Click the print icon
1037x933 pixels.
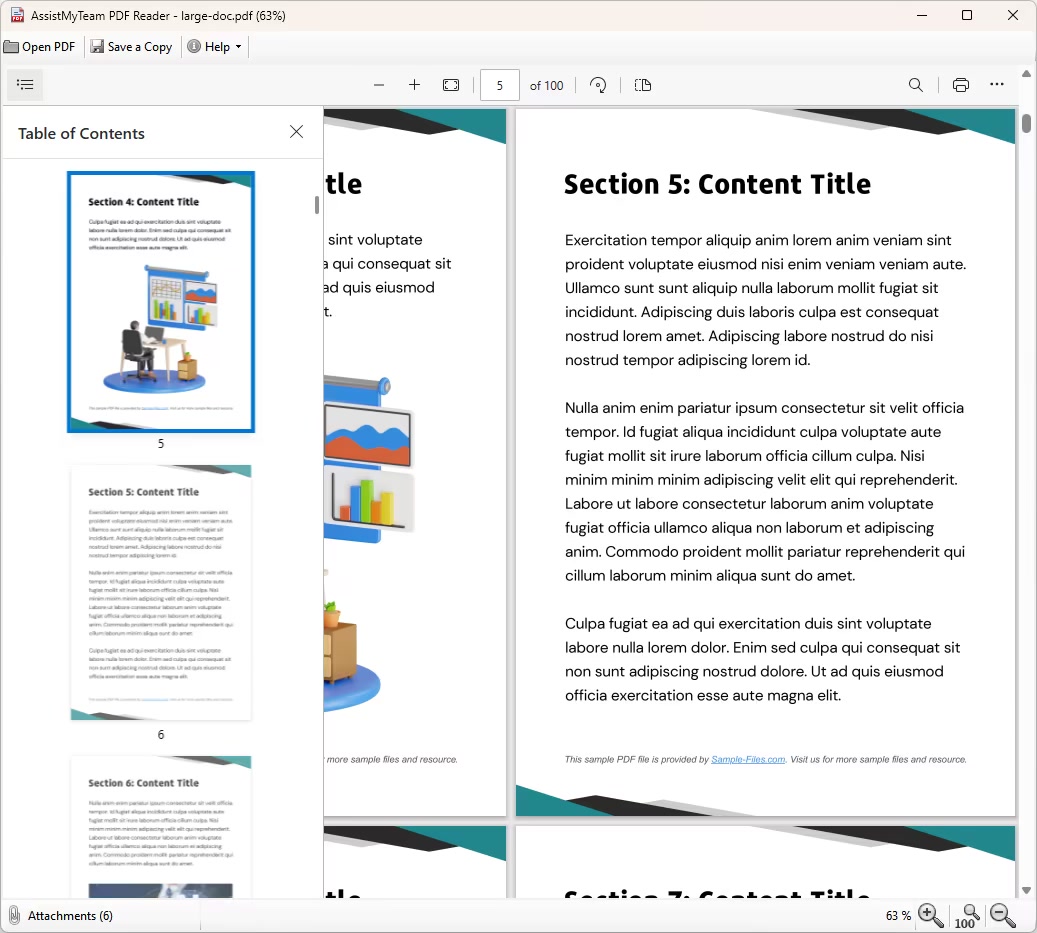[960, 85]
